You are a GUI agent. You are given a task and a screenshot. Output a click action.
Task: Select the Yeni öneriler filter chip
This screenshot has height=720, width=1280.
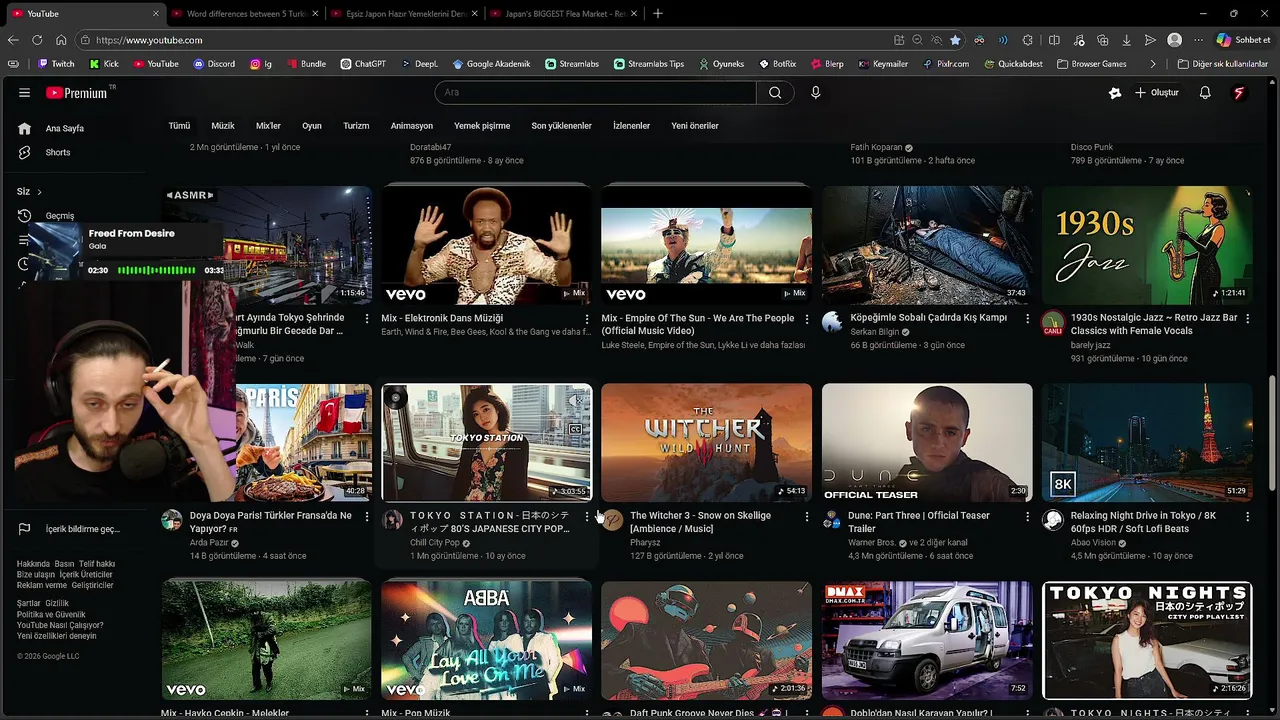[695, 126]
